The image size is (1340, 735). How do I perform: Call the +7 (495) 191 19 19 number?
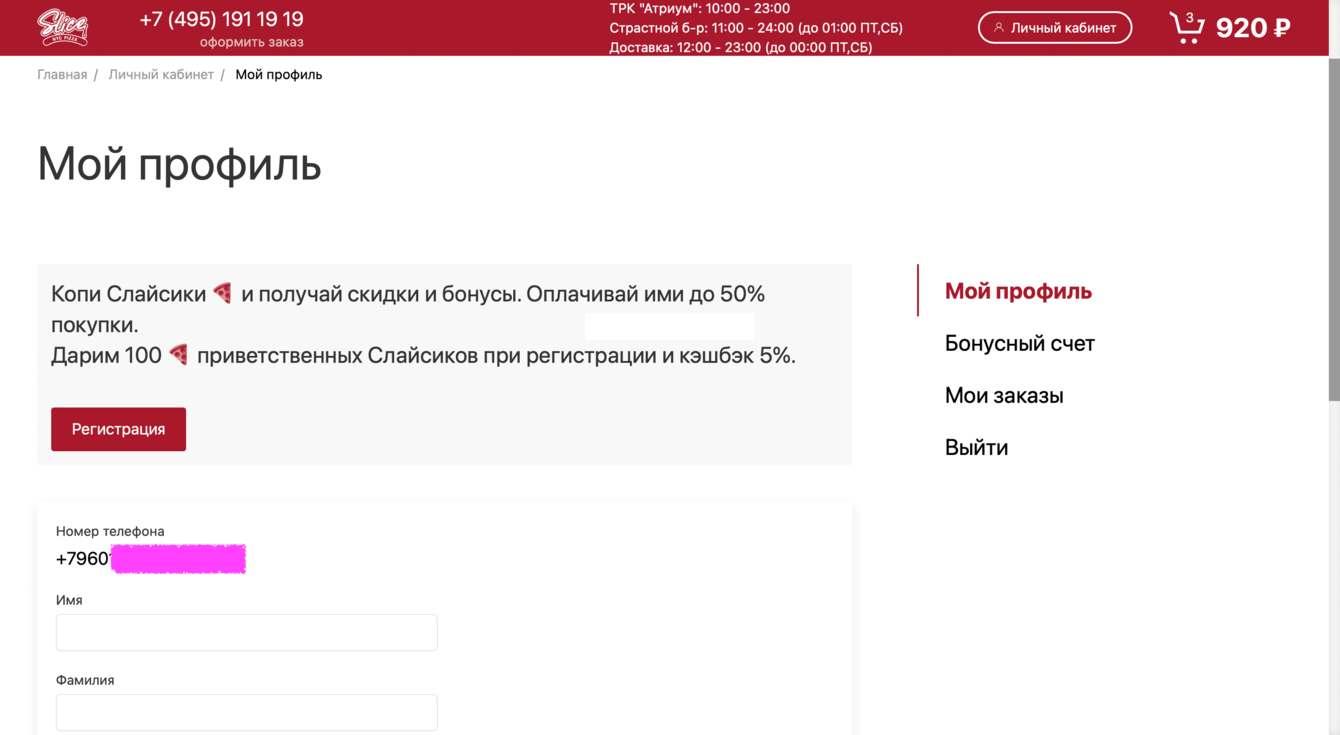click(221, 19)
